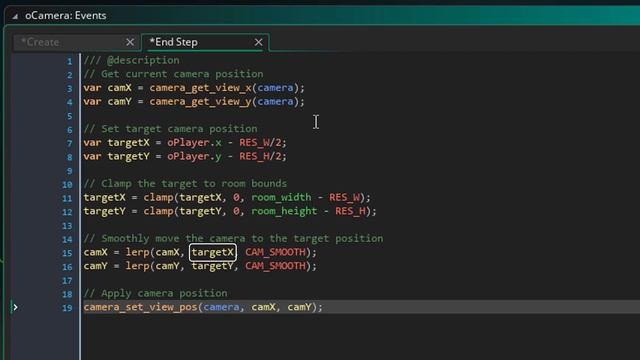
Task: Click camY argument on line 19
Action: click(x=299, y=307)
